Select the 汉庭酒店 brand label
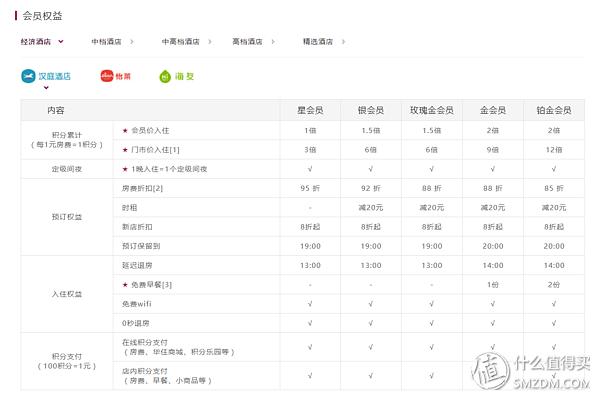This screenshot has height=400, width=600. coord(54,76)
